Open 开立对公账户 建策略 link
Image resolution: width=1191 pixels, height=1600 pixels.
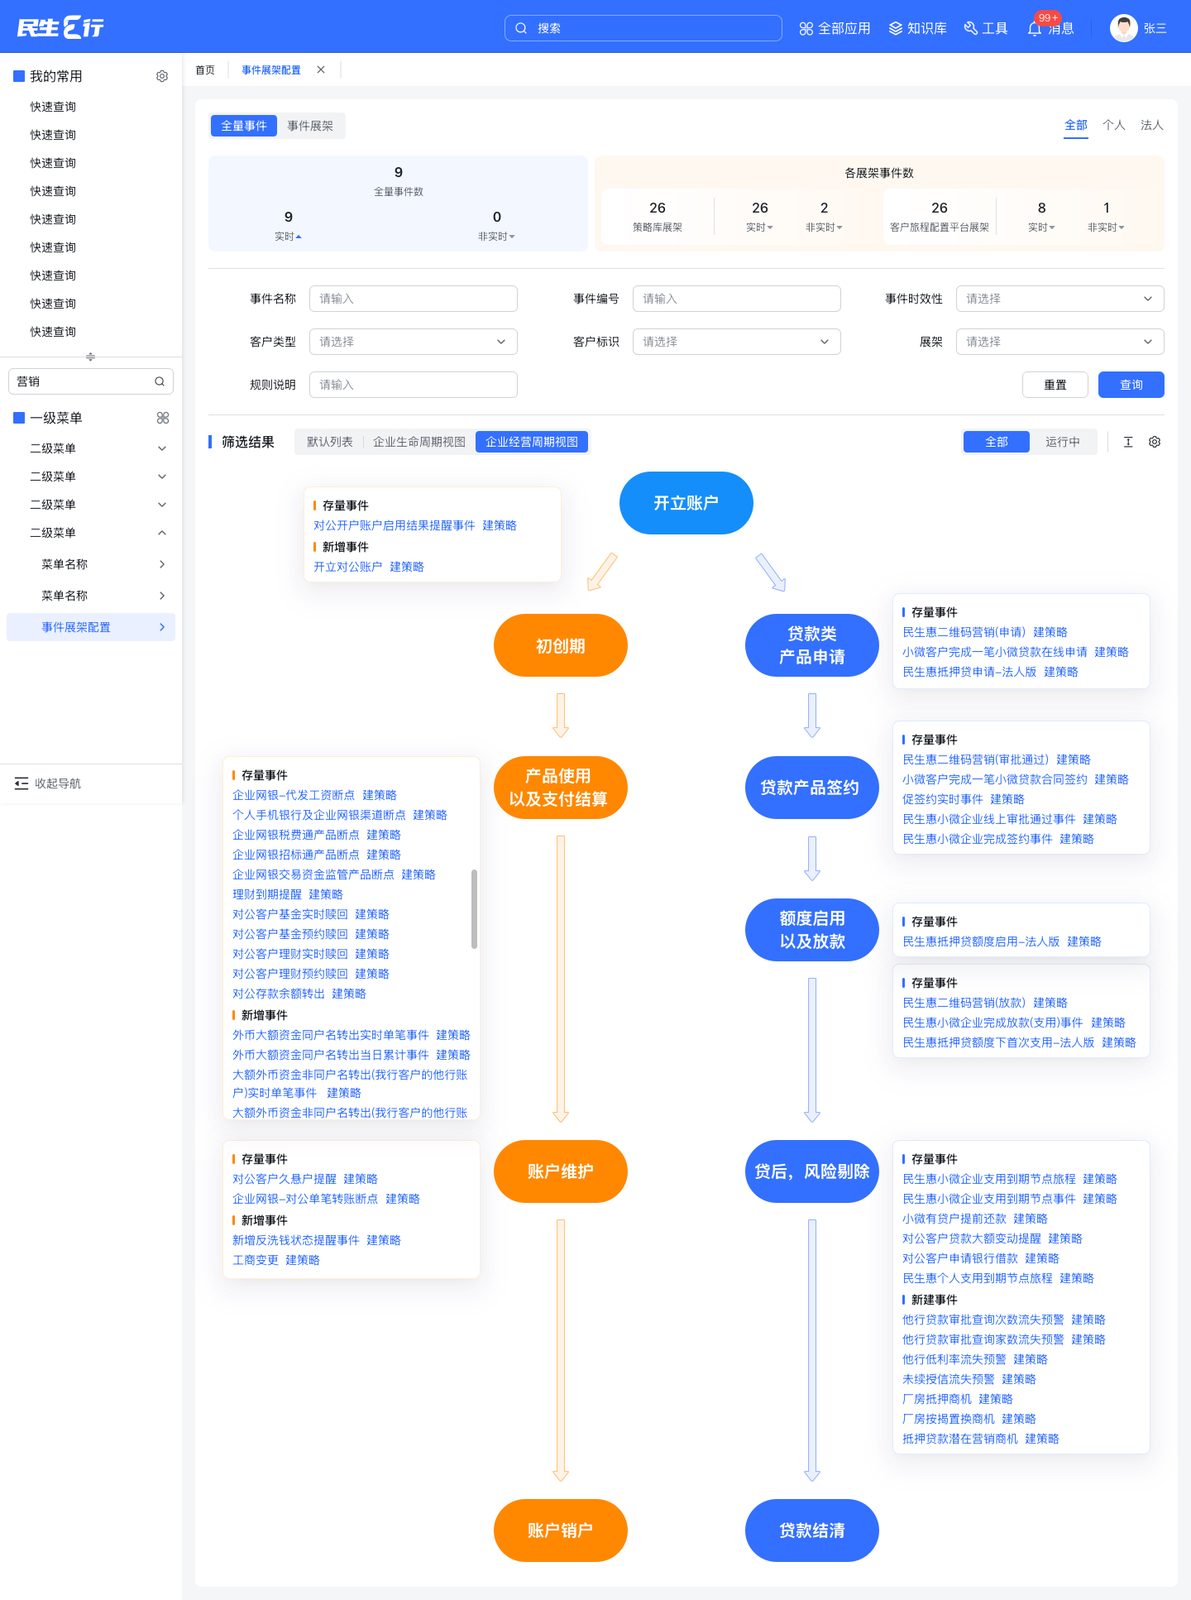coord(407,567)
